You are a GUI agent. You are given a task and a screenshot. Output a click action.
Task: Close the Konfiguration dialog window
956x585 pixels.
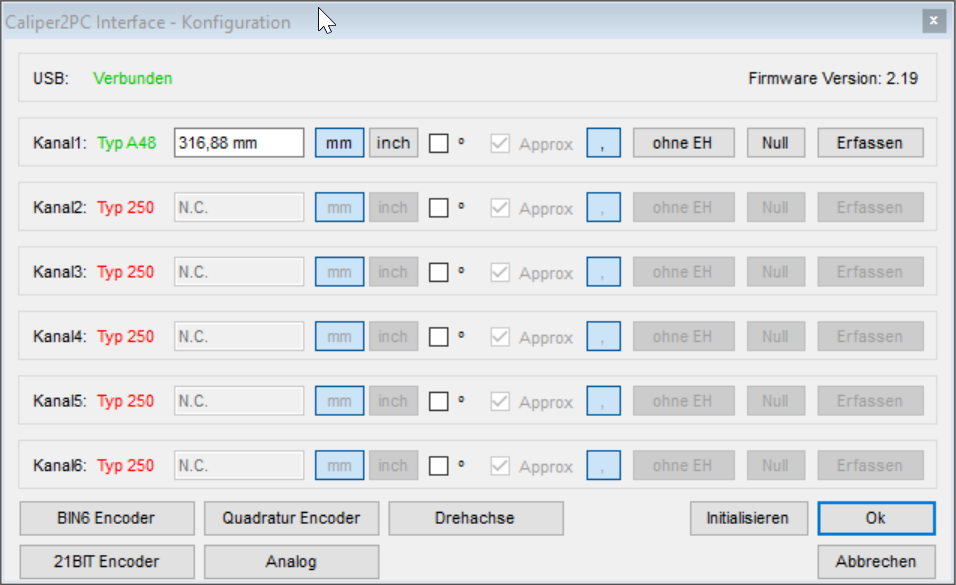932,21
